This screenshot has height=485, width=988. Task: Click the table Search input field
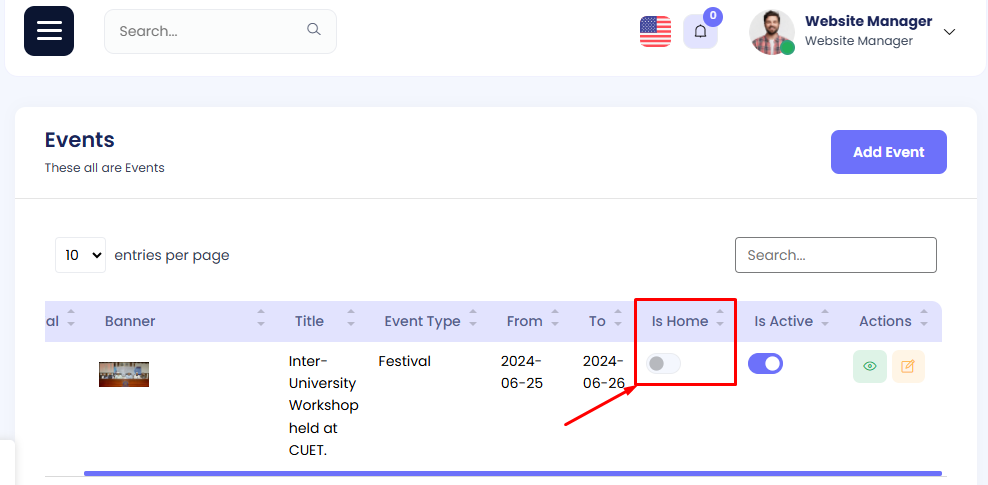(x=835, y=255)
